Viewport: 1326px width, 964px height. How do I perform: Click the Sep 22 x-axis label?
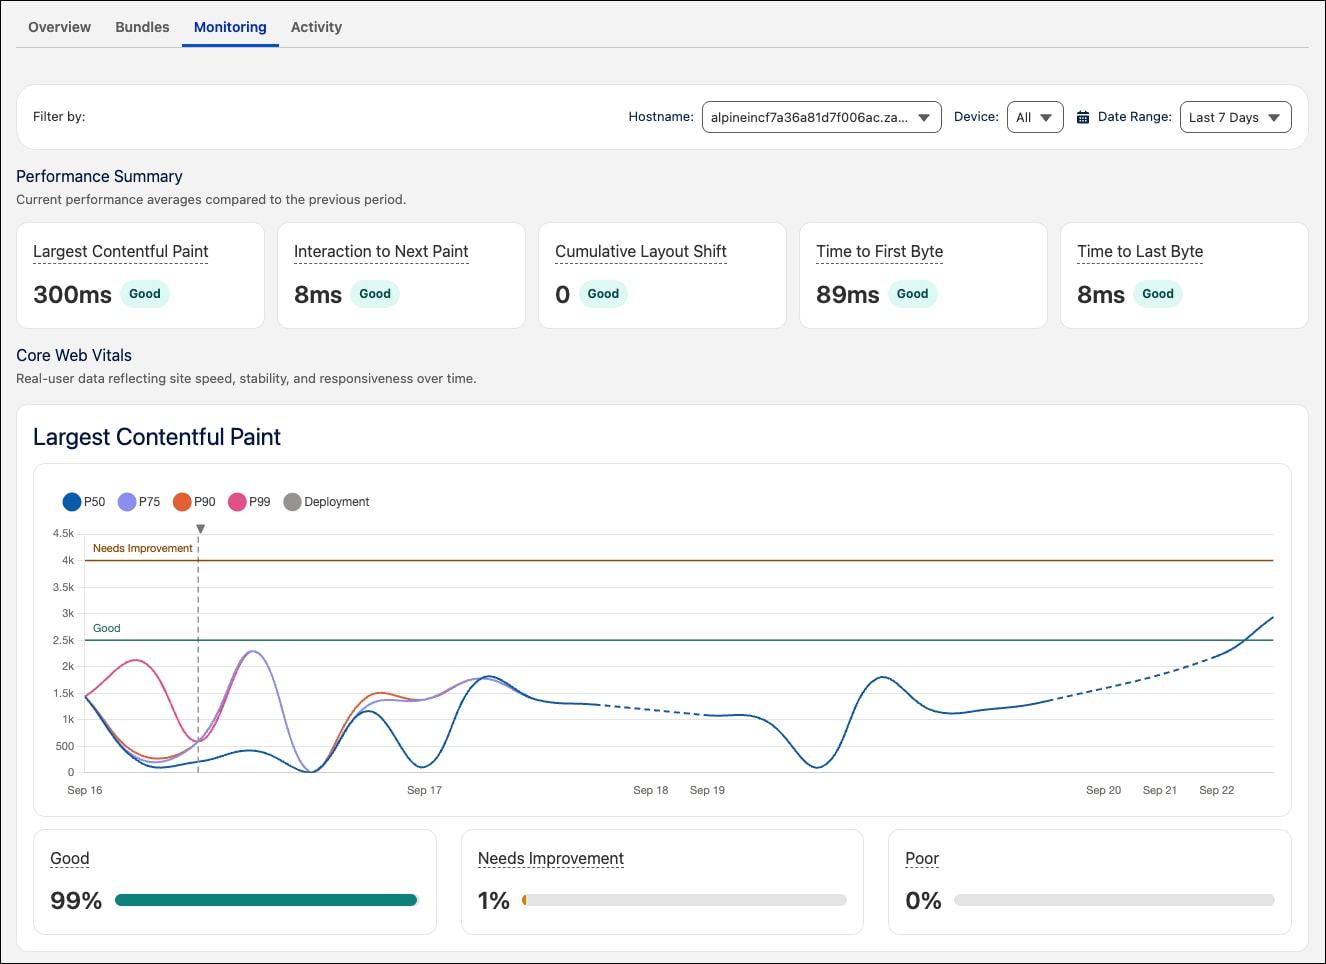tap(1217, 790)
